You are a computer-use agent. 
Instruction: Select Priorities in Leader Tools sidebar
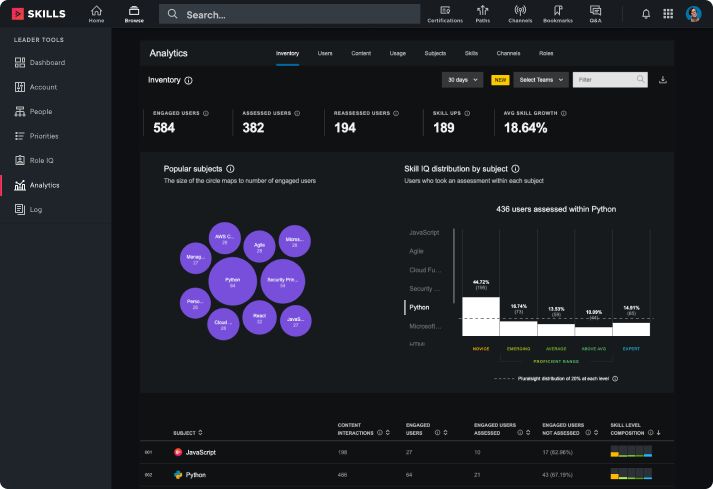[x=43, y=136]
